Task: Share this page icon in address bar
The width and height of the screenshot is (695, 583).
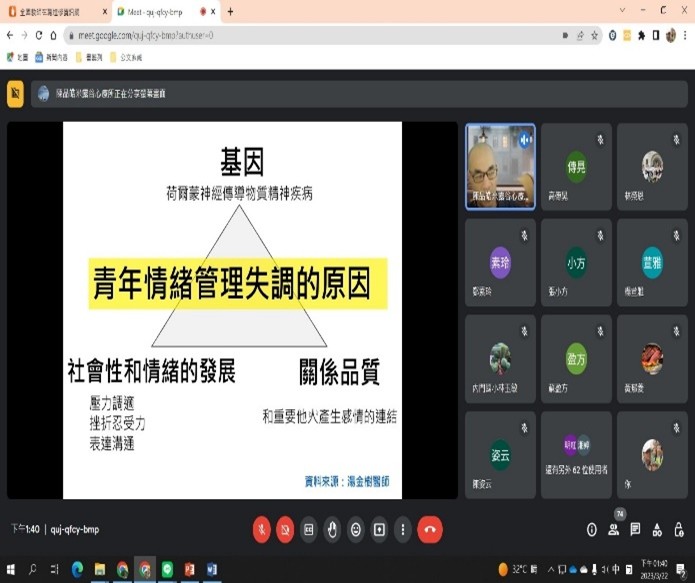Action: click(580, 35)
